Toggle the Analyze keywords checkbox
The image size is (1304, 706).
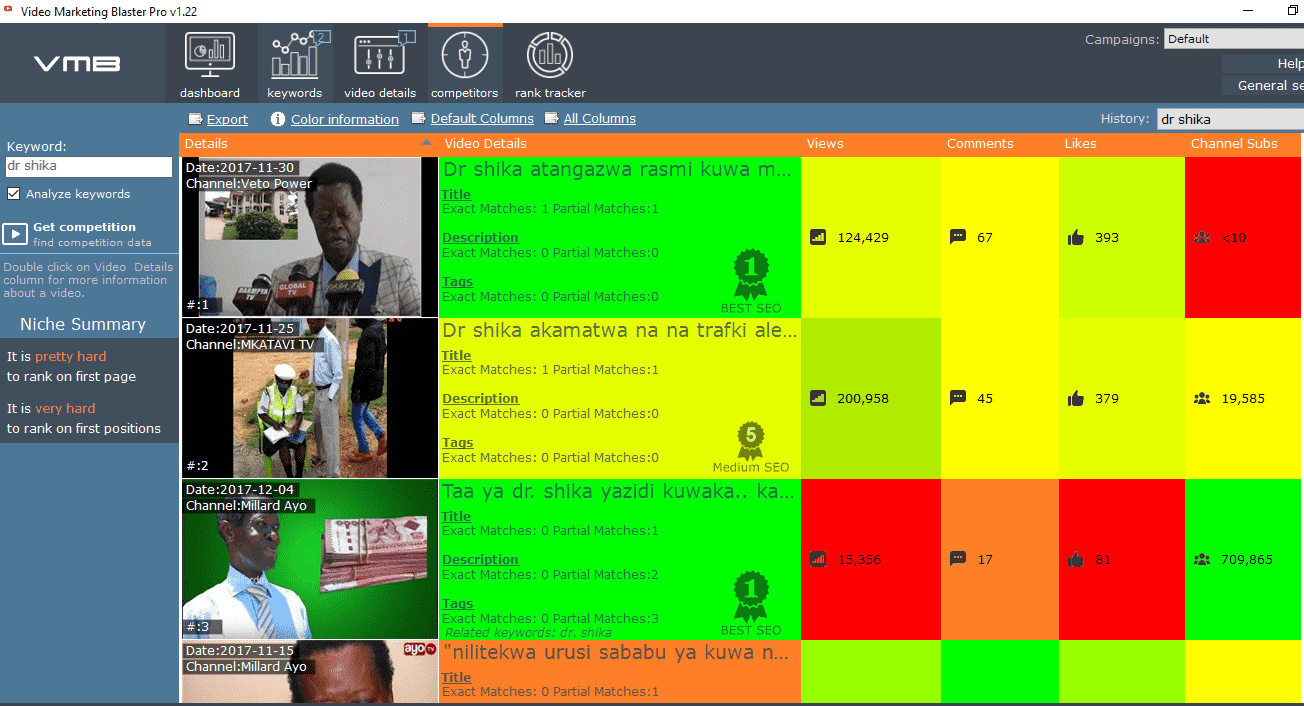[x=13, y=194]
